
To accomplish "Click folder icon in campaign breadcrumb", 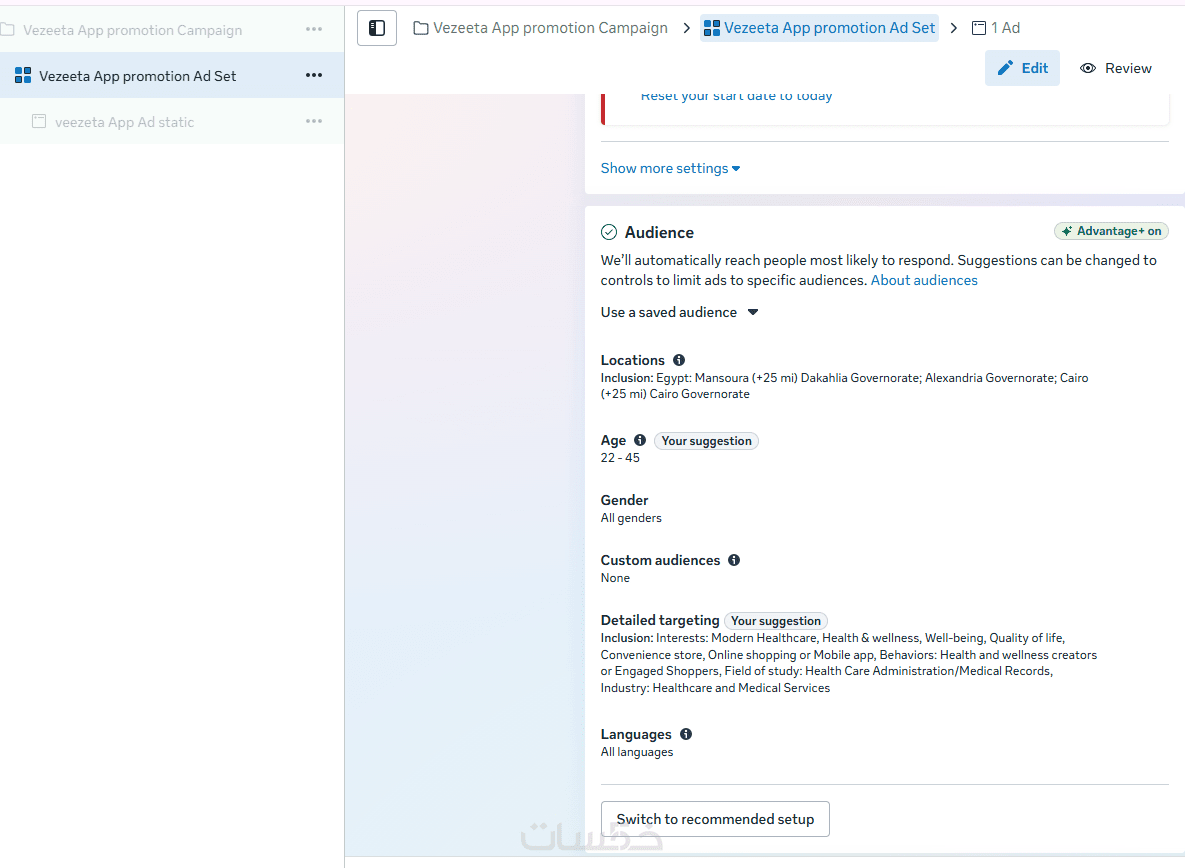I will tap(421, 28).
